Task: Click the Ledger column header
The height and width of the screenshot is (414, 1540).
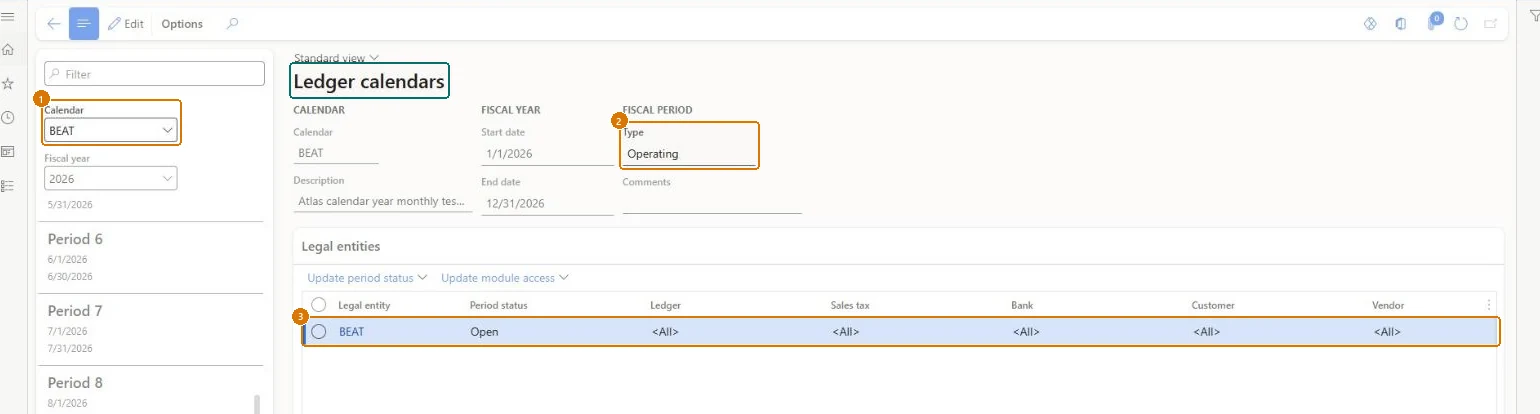Action: [x=666, y=305]
